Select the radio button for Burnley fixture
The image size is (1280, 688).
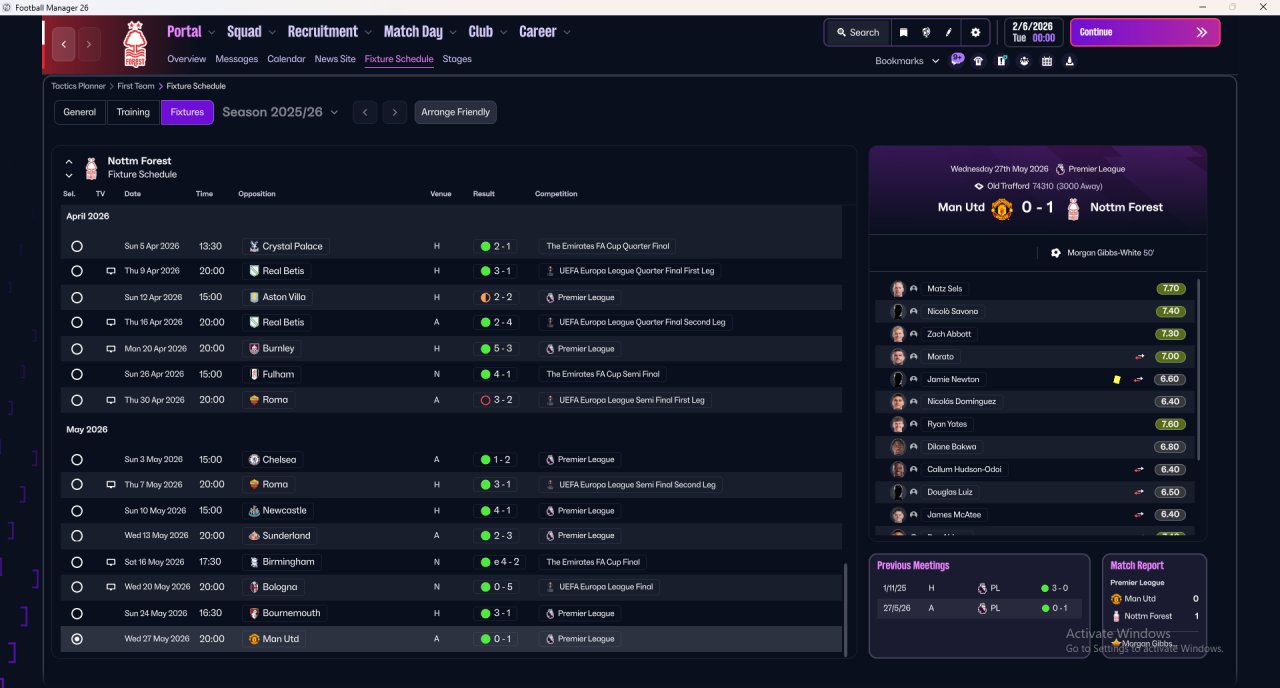[x=77, y=349]
